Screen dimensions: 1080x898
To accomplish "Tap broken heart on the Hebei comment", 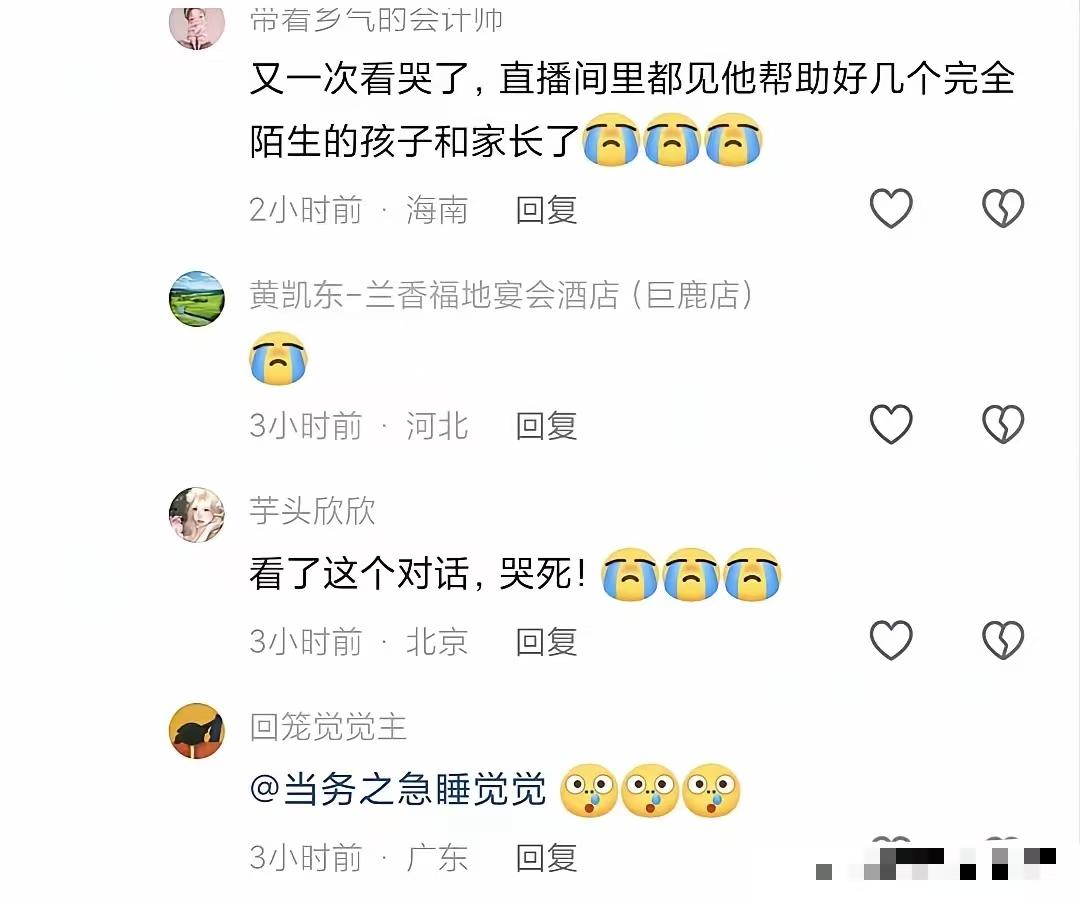I will (x=1002, y=424).
